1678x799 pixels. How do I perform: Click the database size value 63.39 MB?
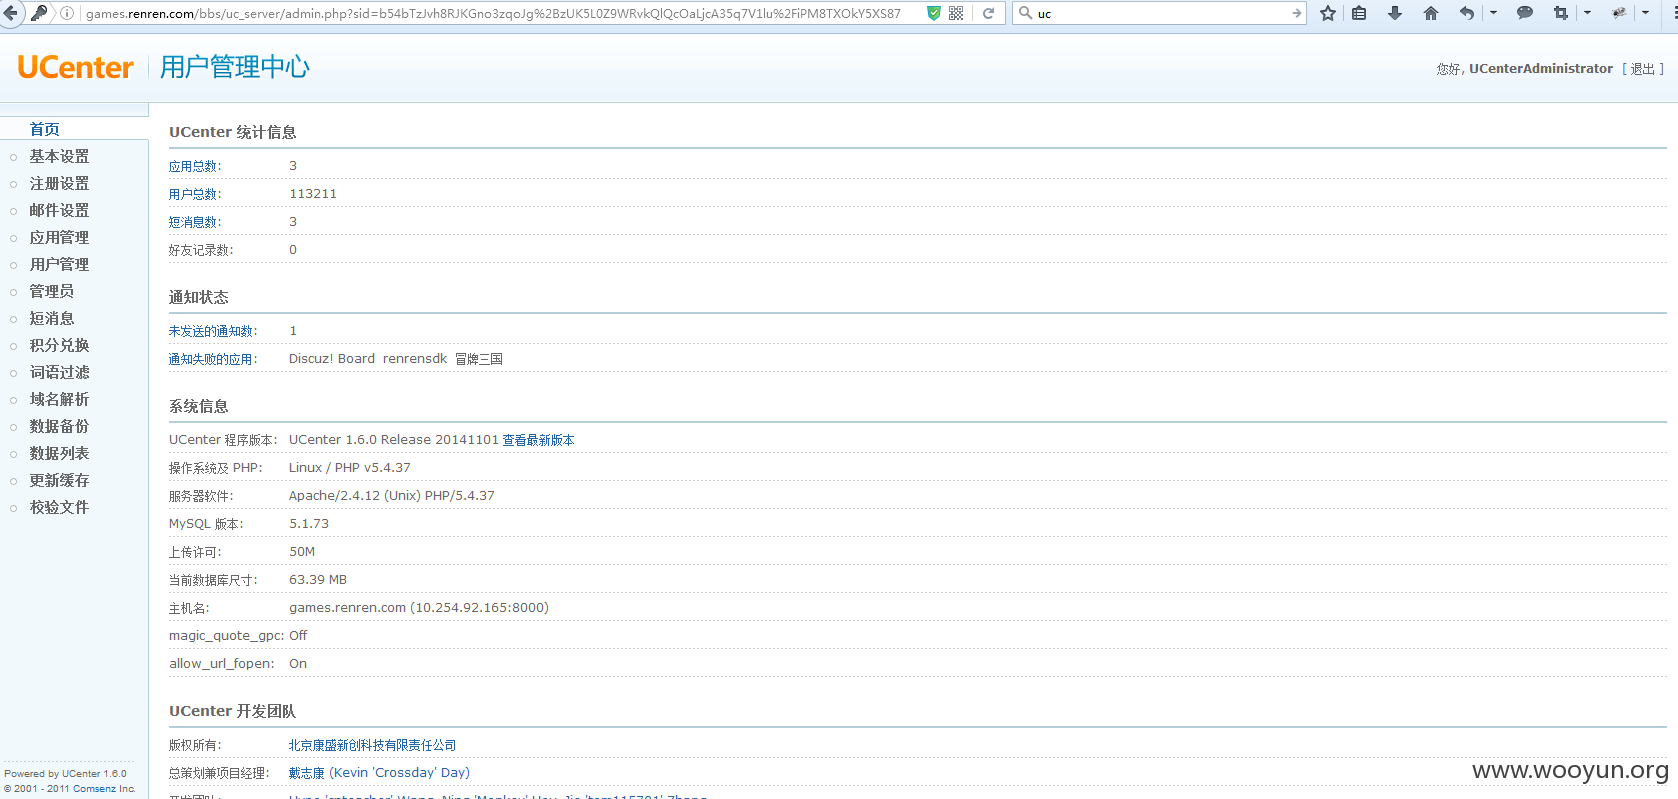[318, 580]
